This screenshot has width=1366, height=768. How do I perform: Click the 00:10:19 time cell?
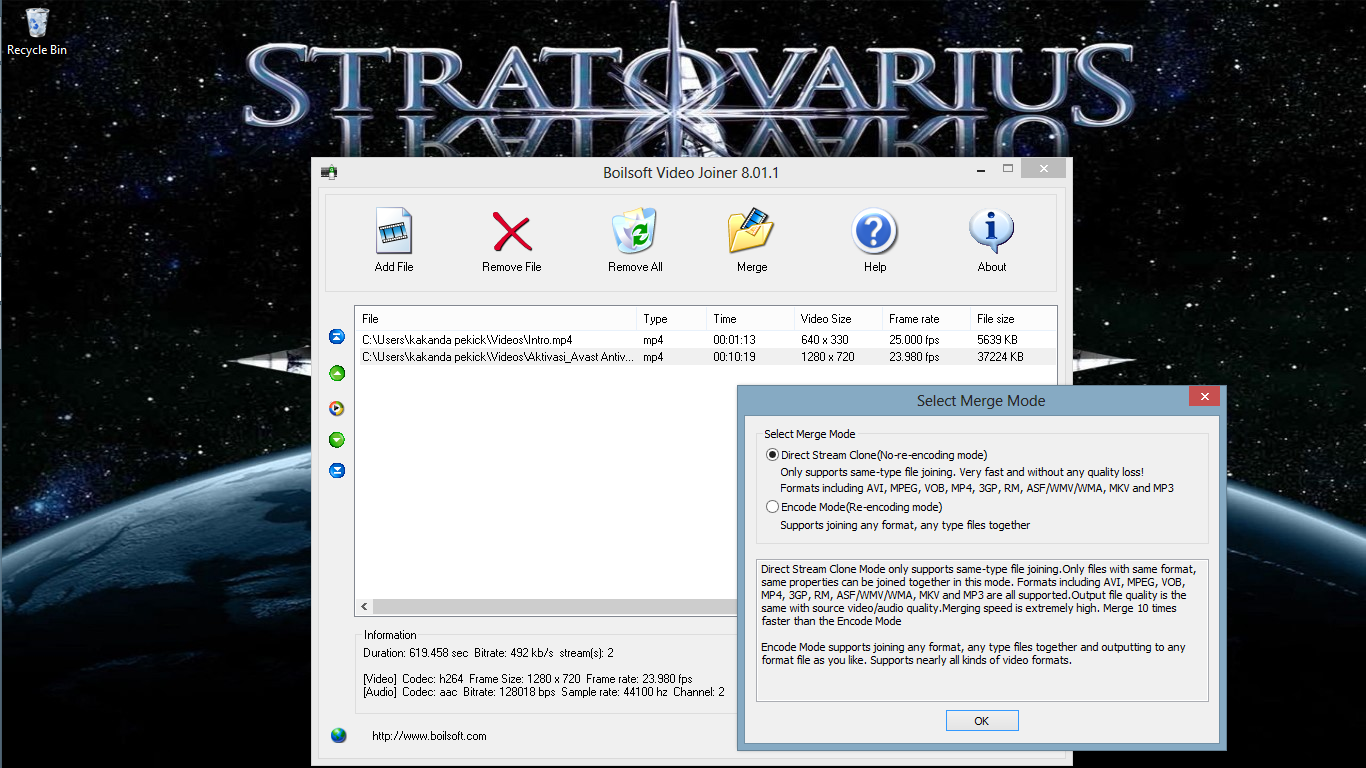coord(734,356)
